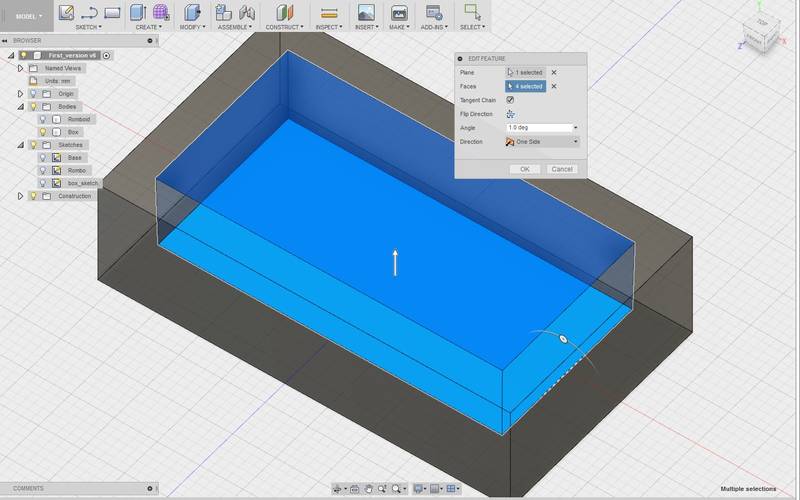Click the white arrow distance manipulator
Viewport: 800px width, 500px height.
[395, 263]
